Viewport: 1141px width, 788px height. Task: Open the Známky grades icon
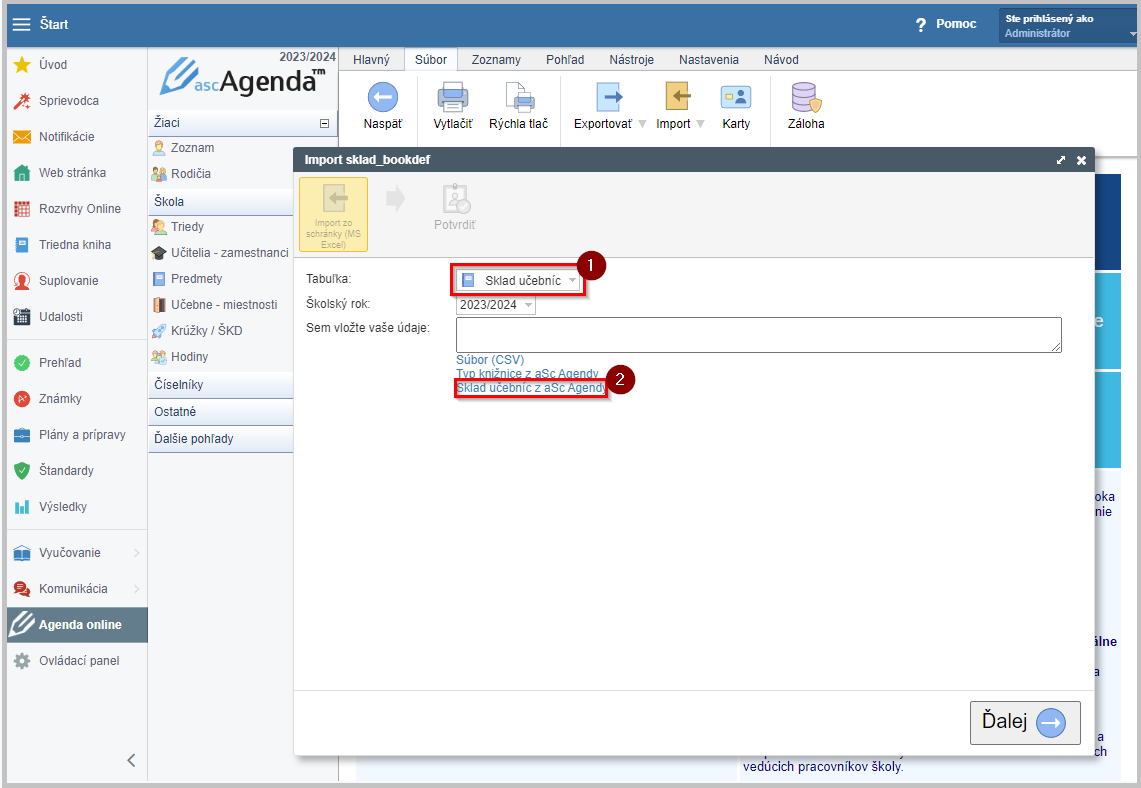22,399
